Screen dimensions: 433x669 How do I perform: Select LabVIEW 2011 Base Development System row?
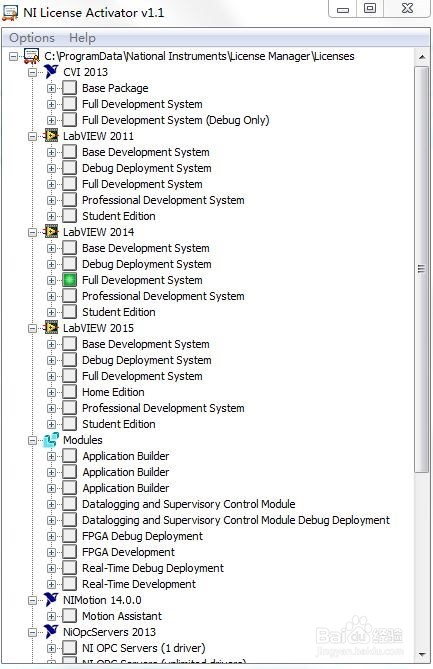(x=145, y=152)
